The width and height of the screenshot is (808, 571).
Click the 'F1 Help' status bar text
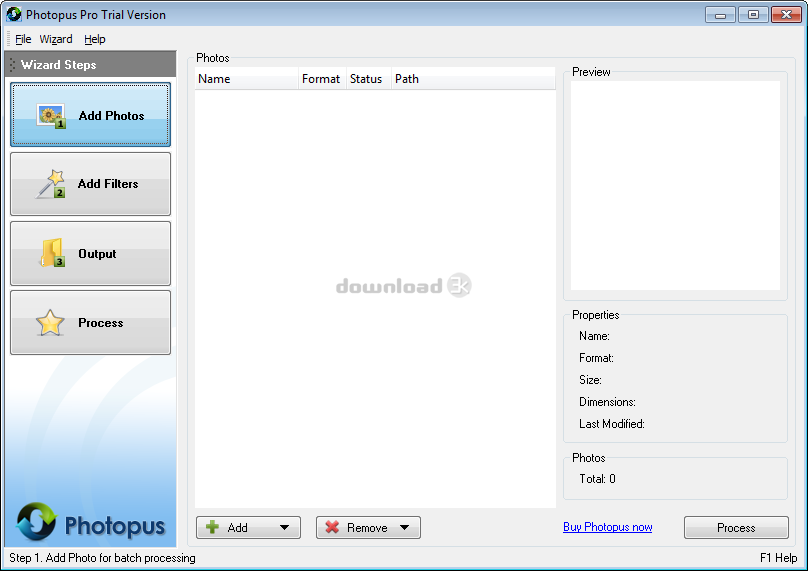[x=778, y=558]
